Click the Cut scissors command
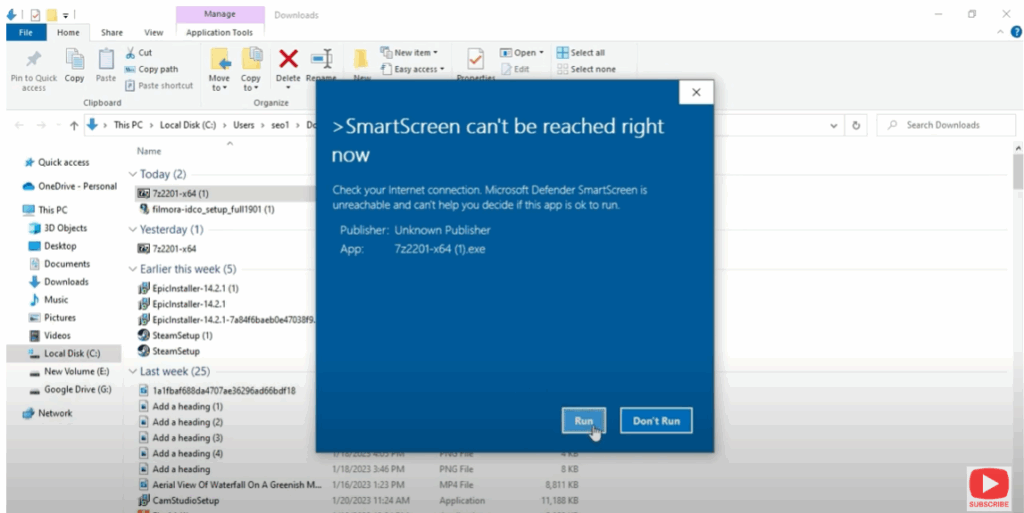 pyautogui.click(x=138, y=52)
